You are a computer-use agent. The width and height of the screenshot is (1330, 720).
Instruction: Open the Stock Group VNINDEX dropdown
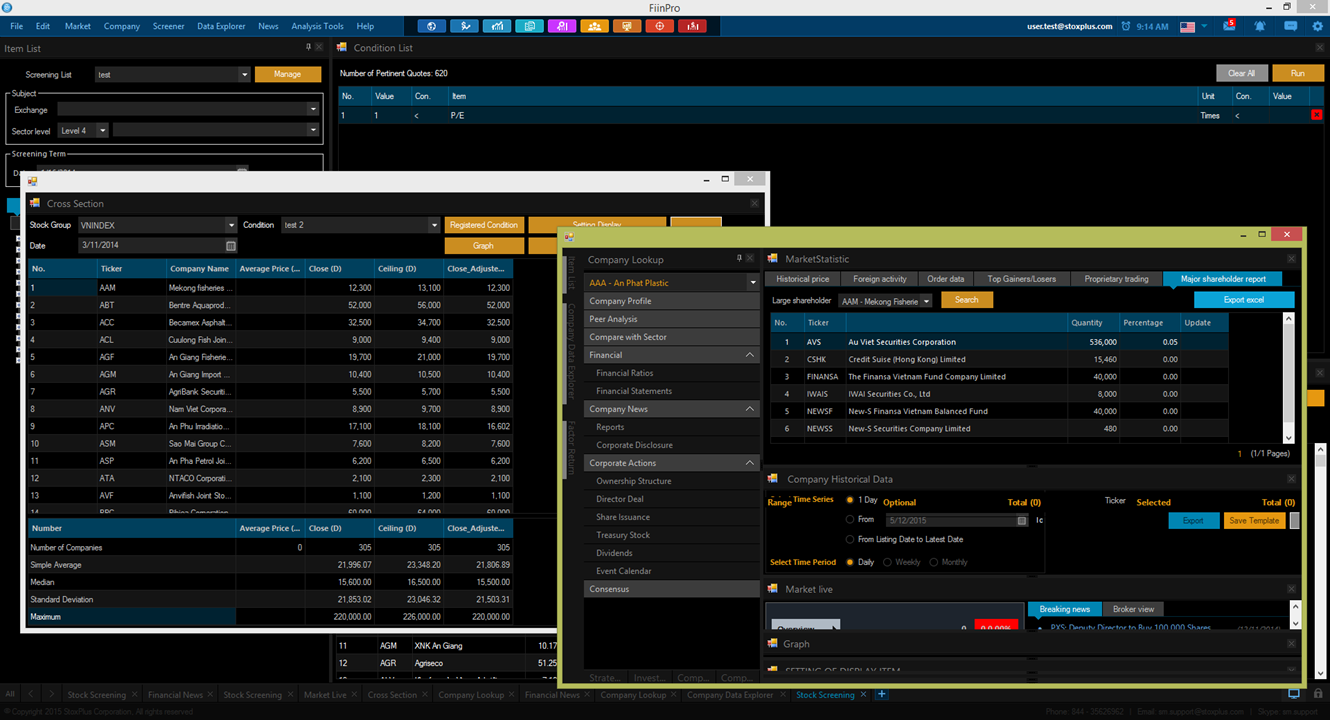231,225
